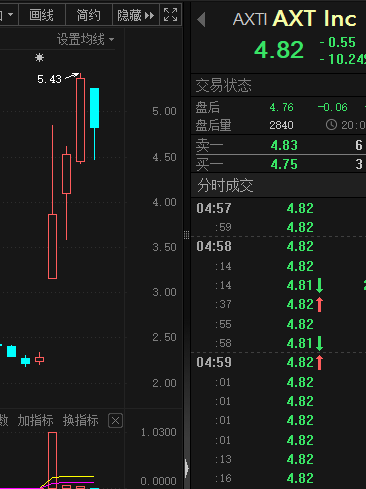The width and height of the screenshot is (366, 489).
Task: Click the 5.43 high price label
Action: tap(49, 79)
